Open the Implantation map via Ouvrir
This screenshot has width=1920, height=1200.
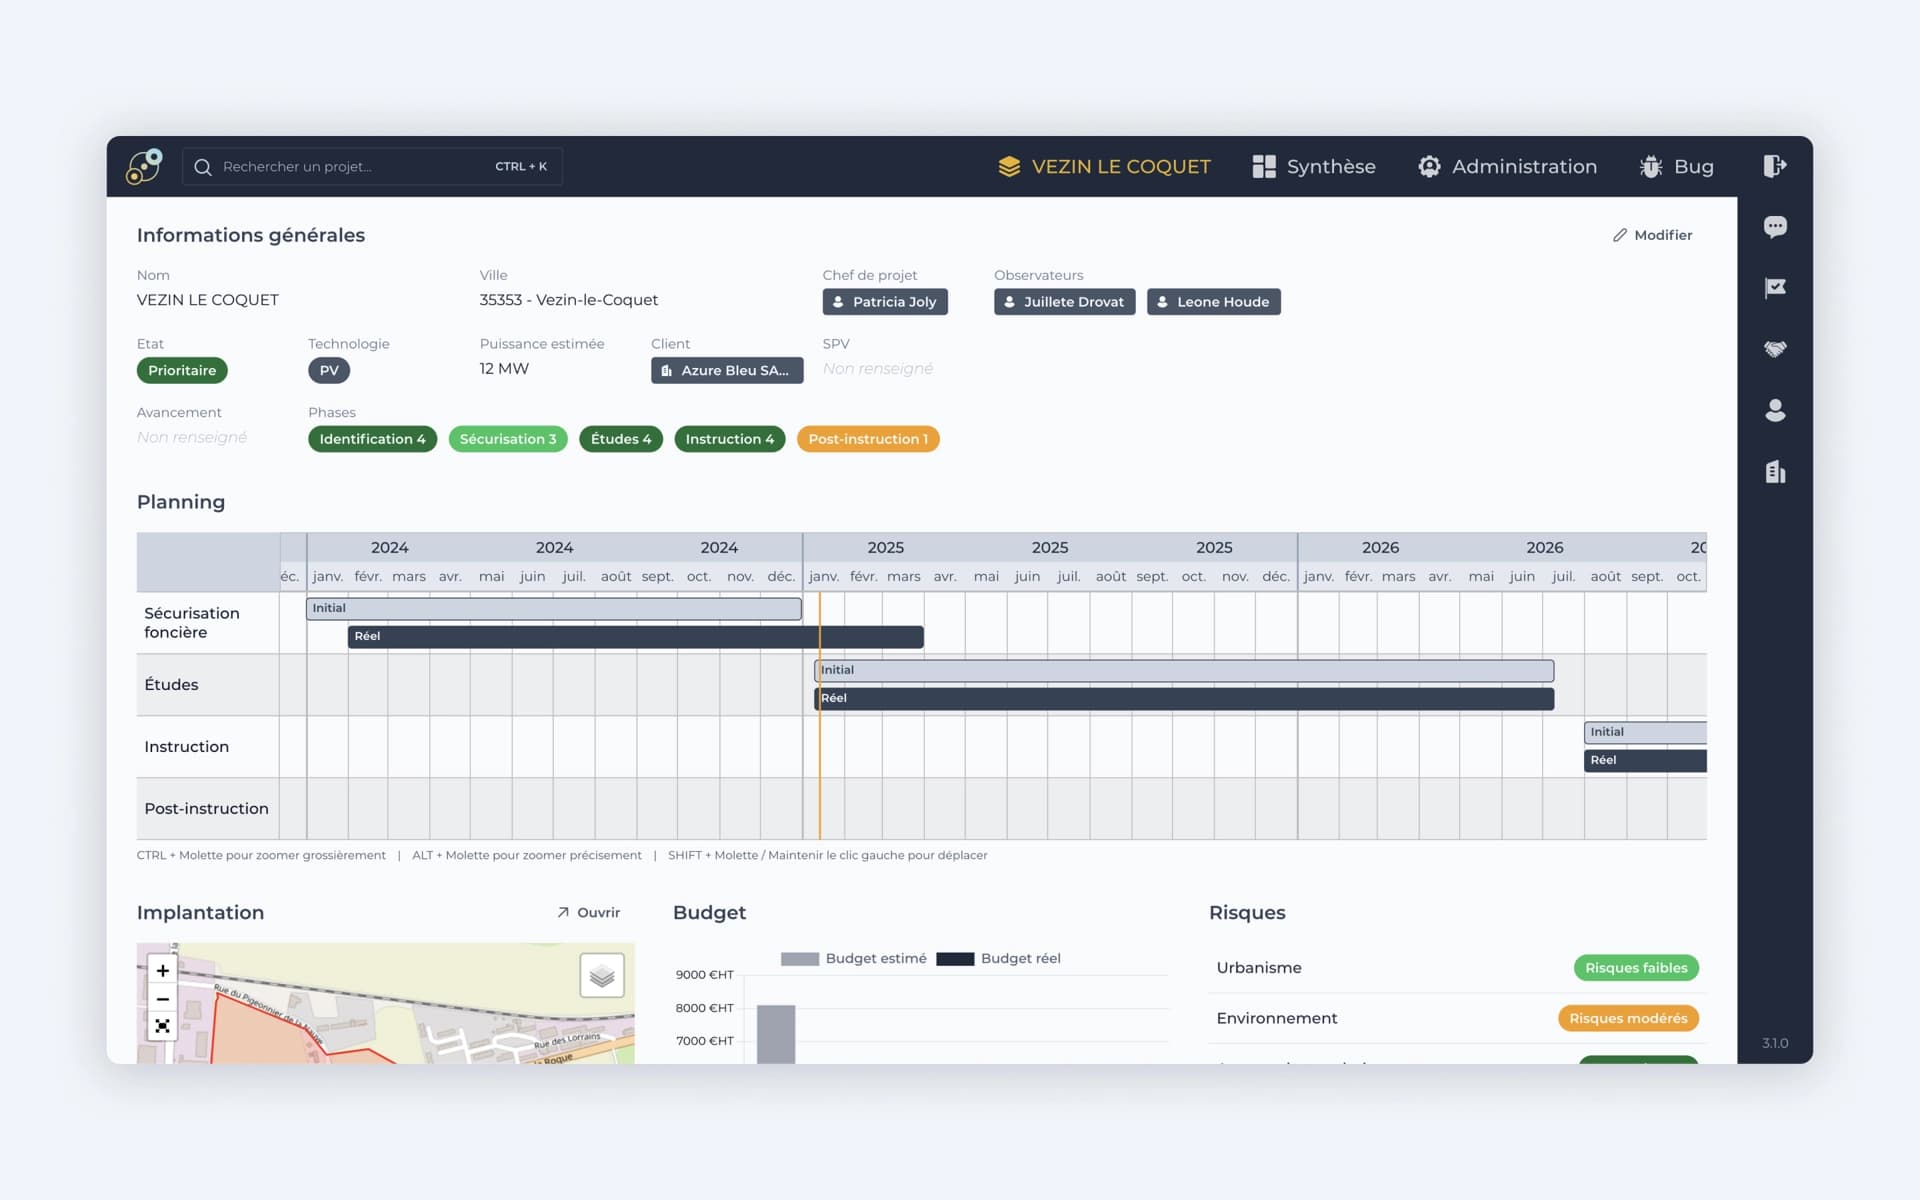pos(588,912)
